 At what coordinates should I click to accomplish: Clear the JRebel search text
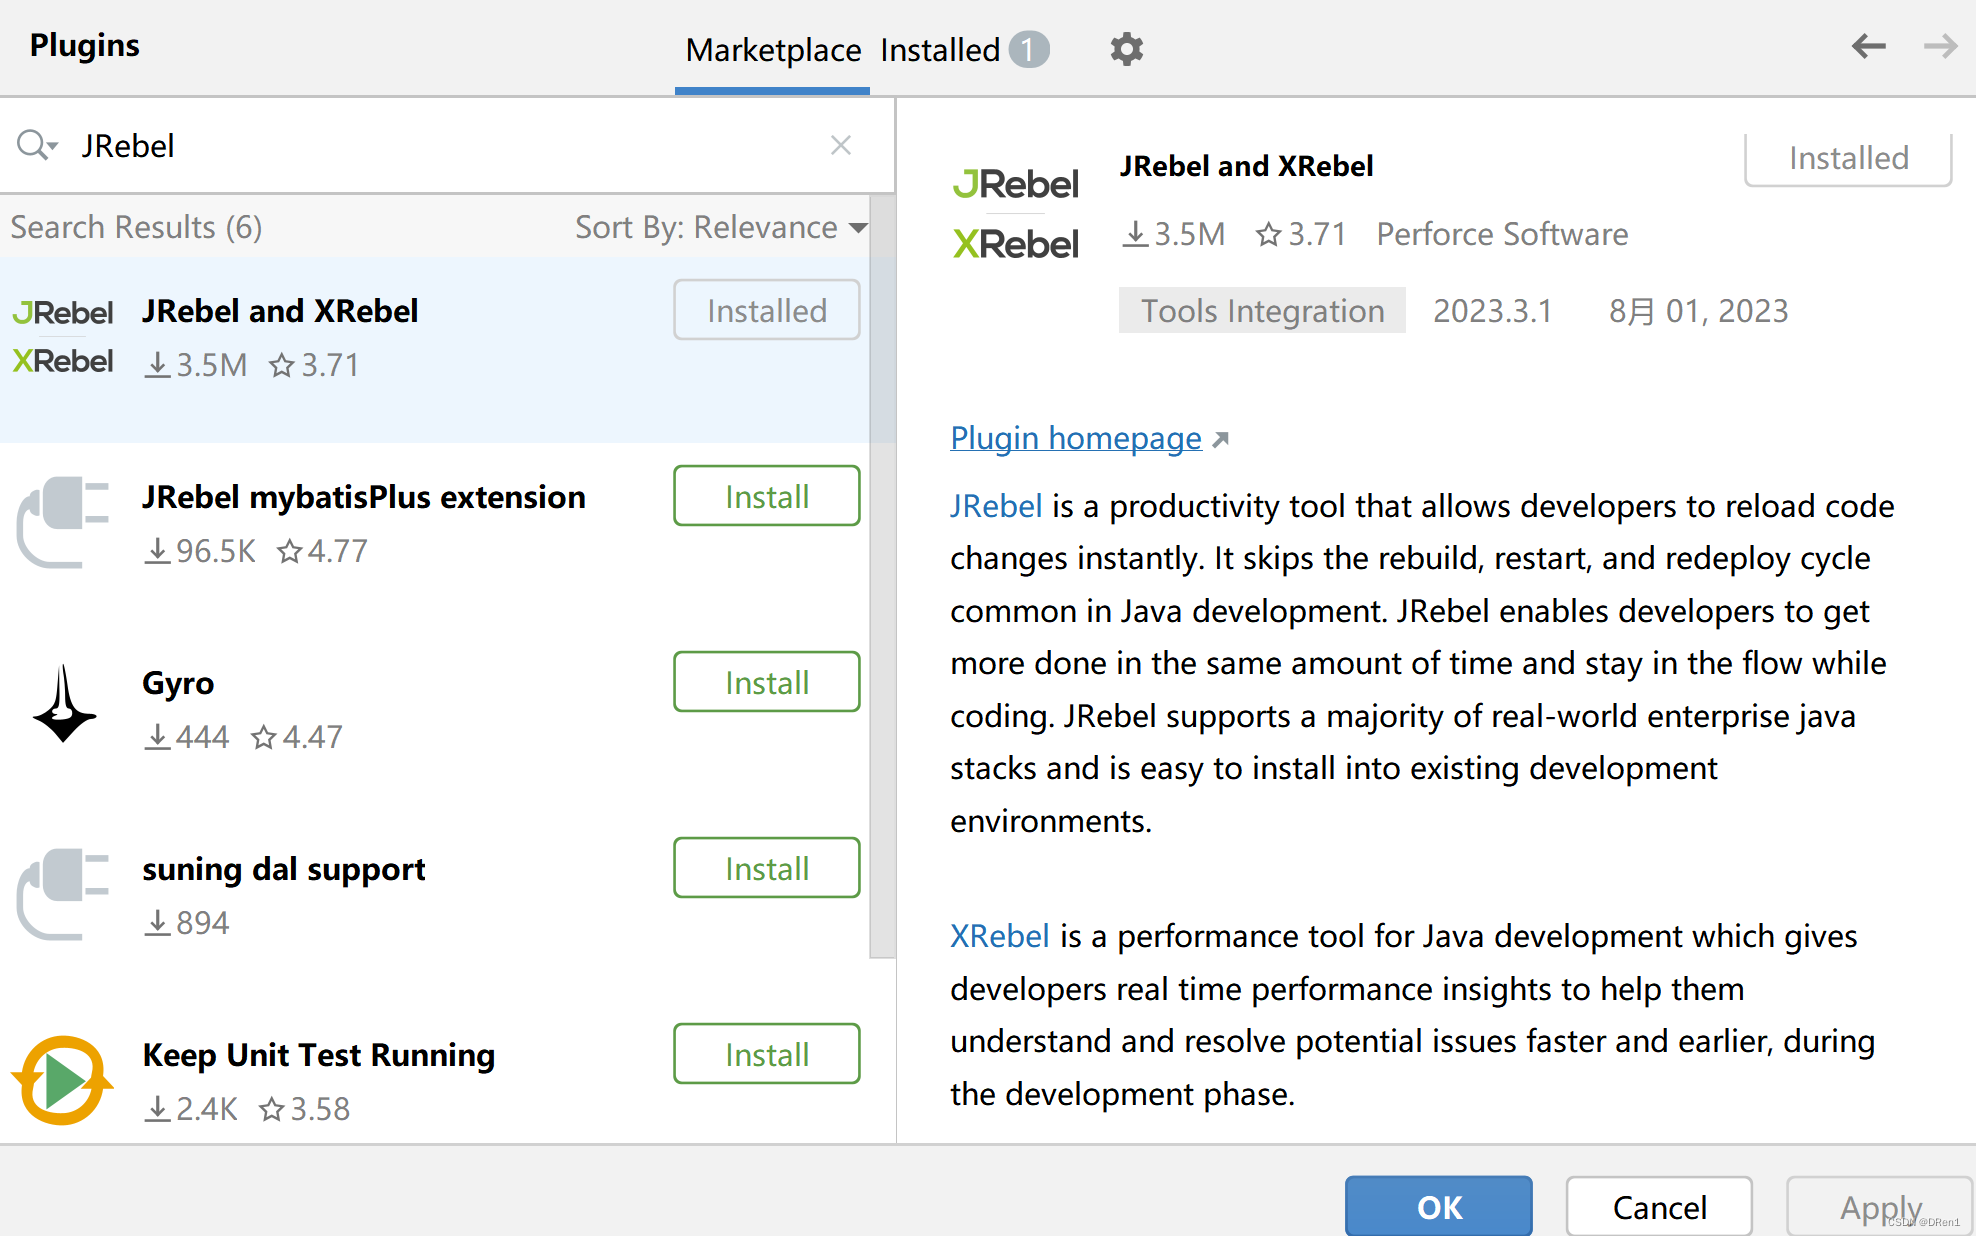841,145
